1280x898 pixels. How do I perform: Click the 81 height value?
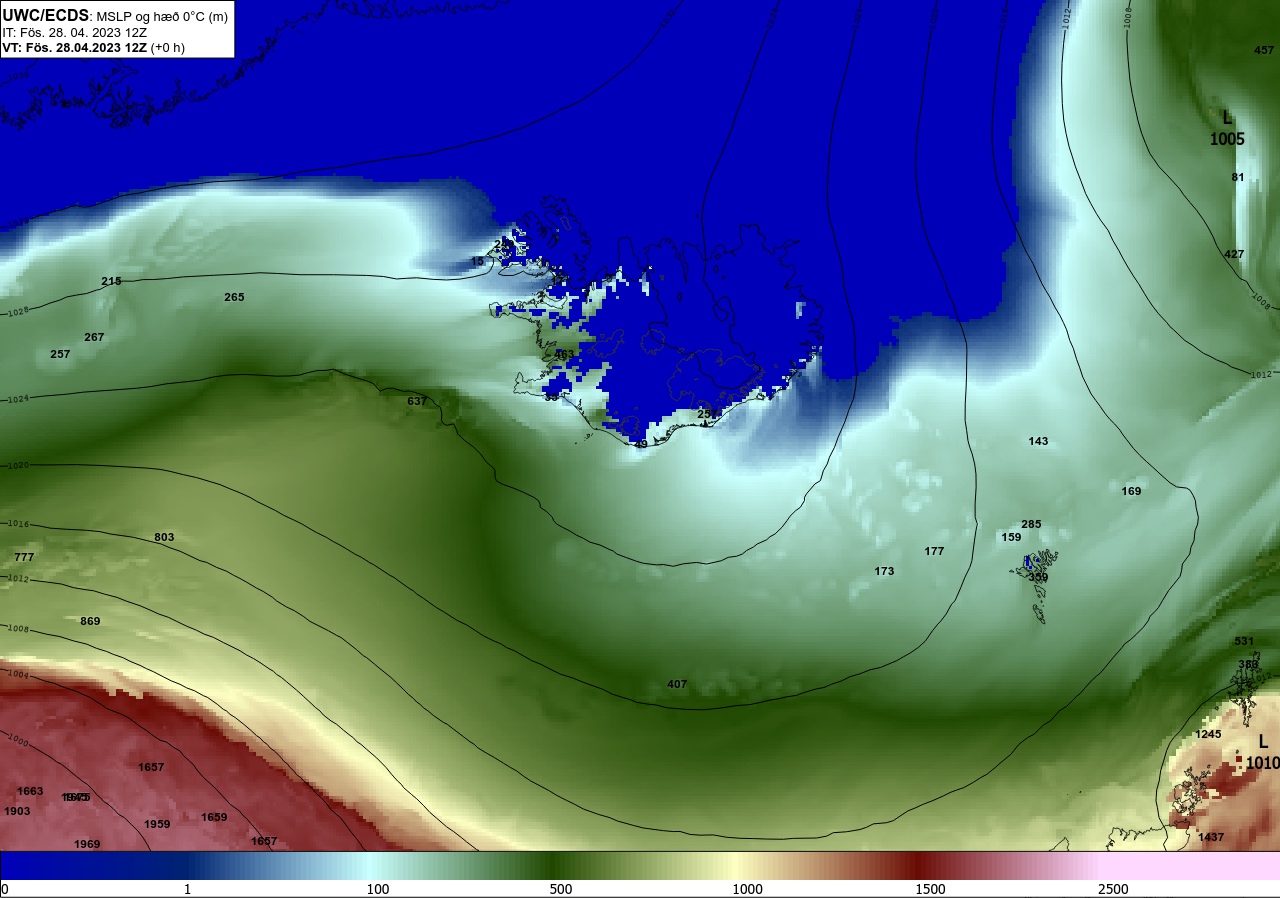tap(1238, 177)
